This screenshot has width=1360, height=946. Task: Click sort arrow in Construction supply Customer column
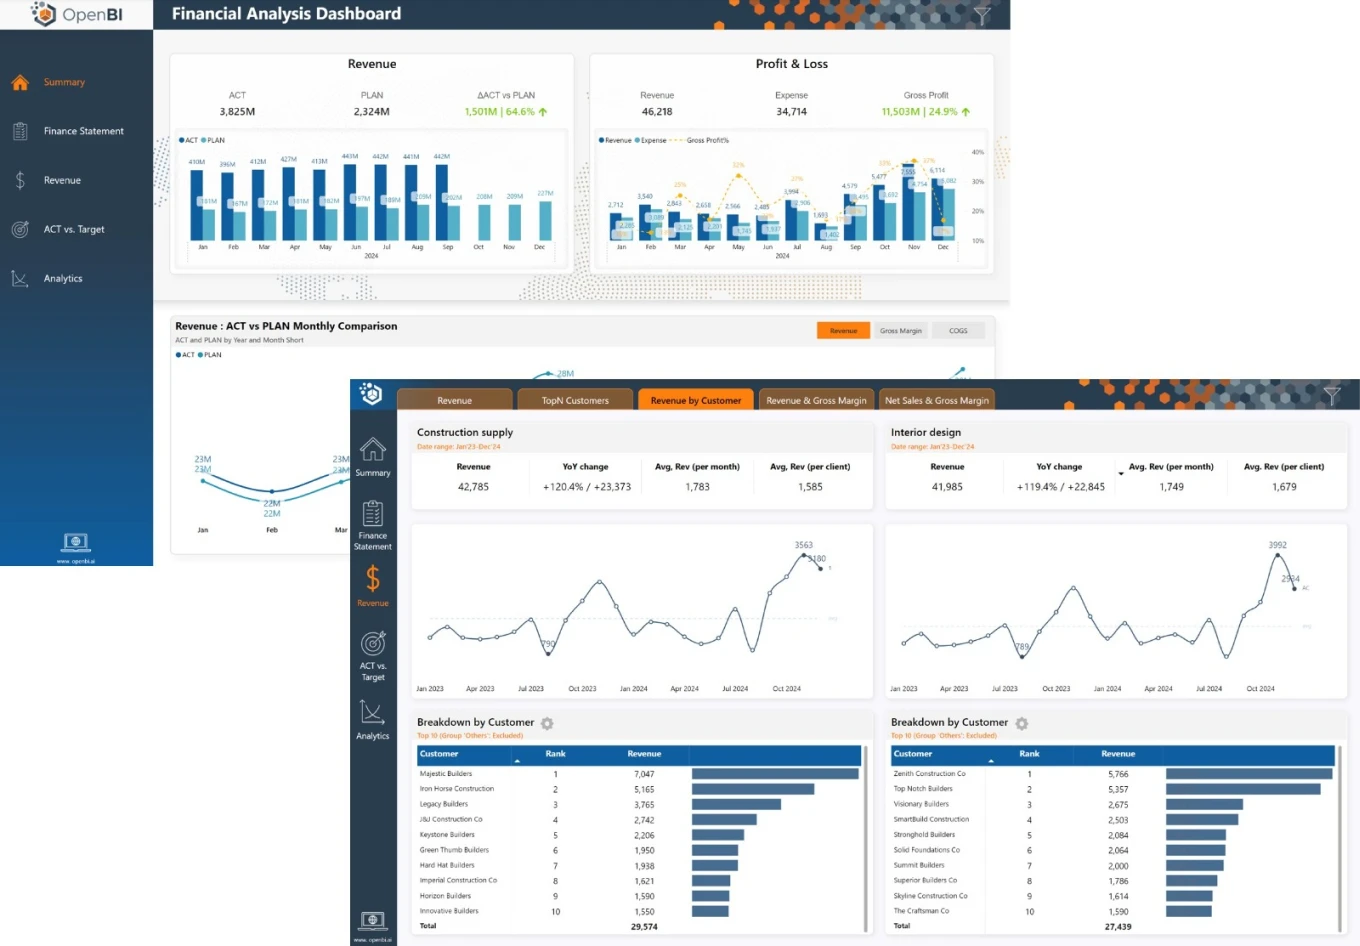coord(517,762)
